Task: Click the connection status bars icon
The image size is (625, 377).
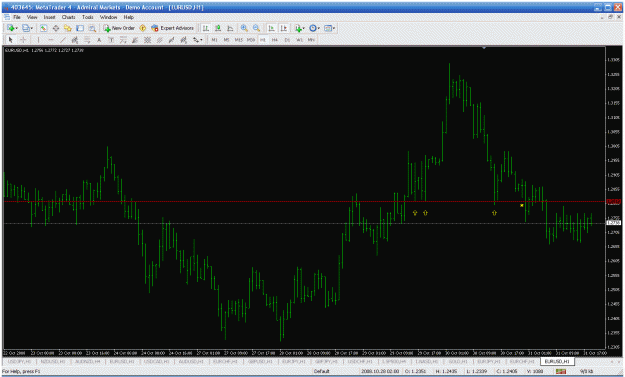Action: coord(561,371)
